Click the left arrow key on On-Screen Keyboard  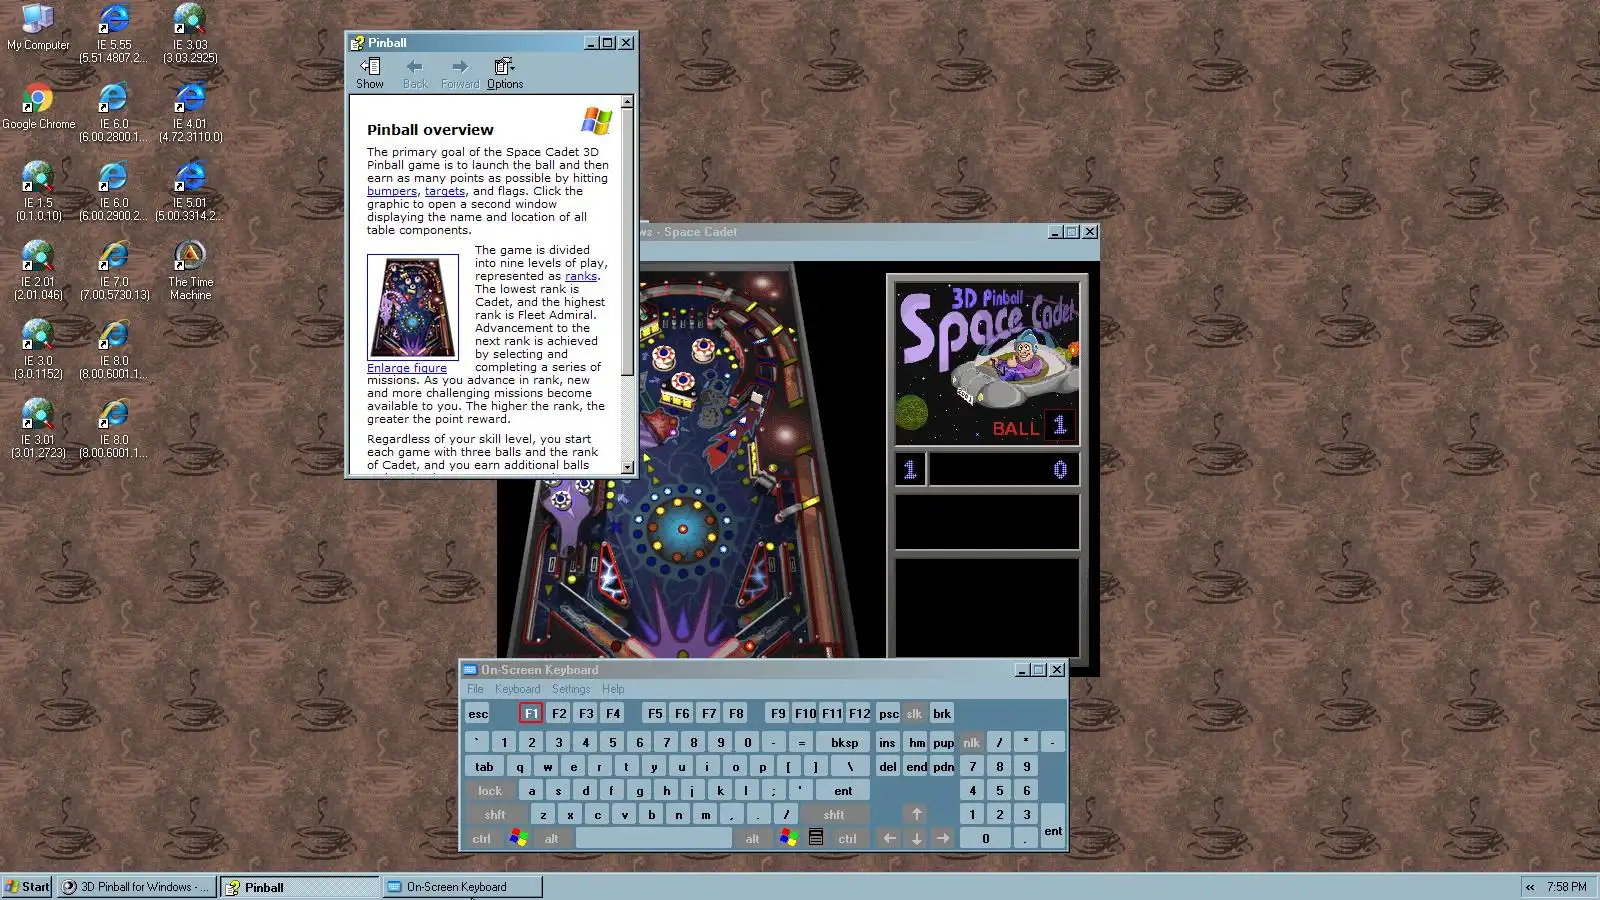tap(889, 838)
